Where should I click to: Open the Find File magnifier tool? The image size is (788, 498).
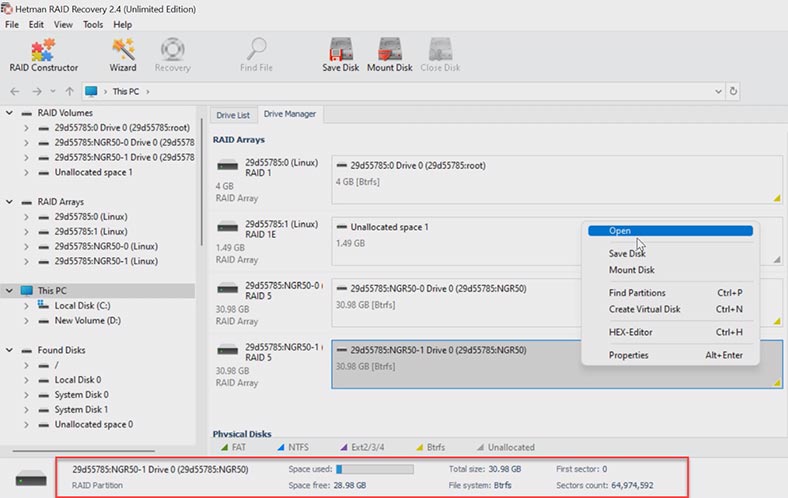(x=256, y=55)
